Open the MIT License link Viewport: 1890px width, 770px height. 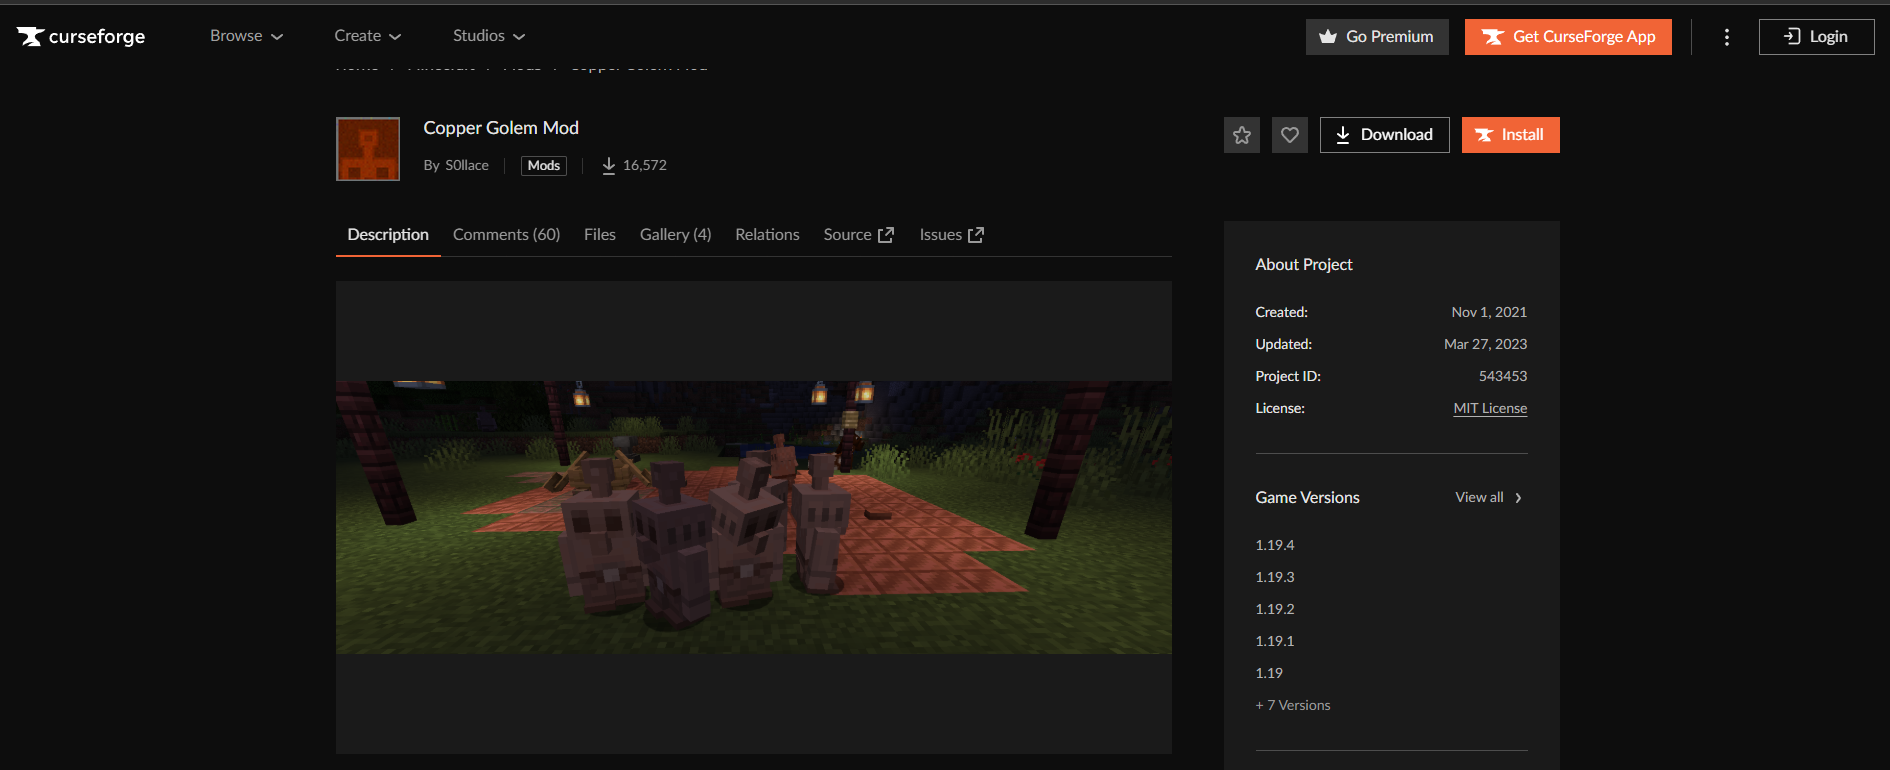pos(1490,408)
